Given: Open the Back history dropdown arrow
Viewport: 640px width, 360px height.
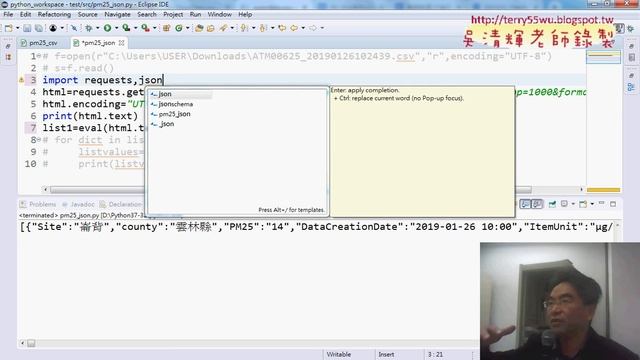Looking at the screenshot, I should [x=303, y=28].
